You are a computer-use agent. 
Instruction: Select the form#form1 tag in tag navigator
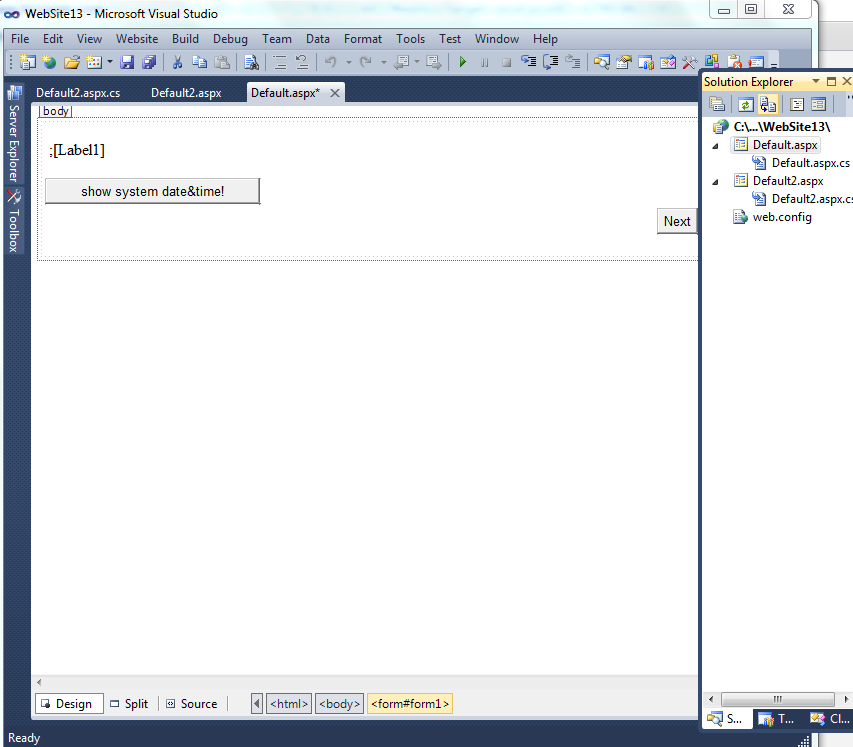click(x=410, y=703)
